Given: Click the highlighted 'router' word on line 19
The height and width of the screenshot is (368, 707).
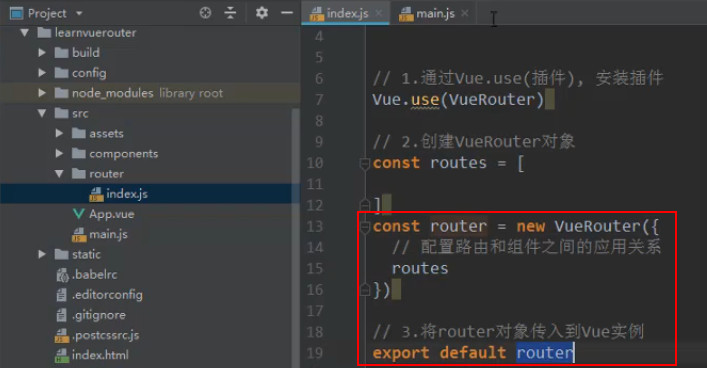Looking at the screenshot, I should 545,353.
